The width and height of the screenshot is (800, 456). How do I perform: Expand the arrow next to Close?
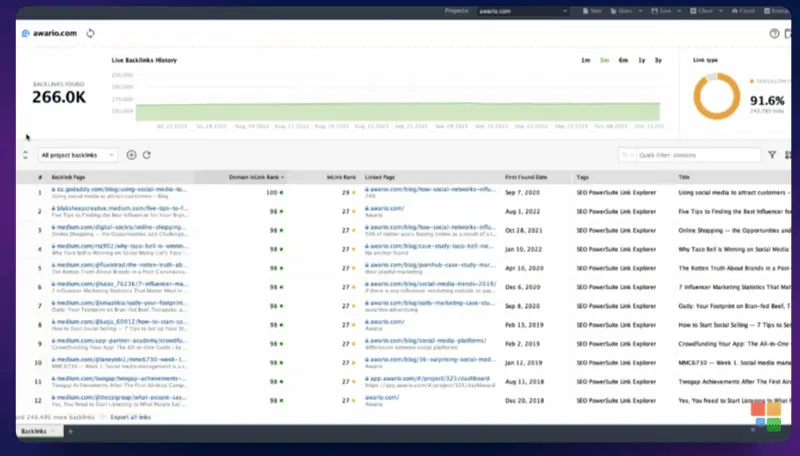(720, 11)
